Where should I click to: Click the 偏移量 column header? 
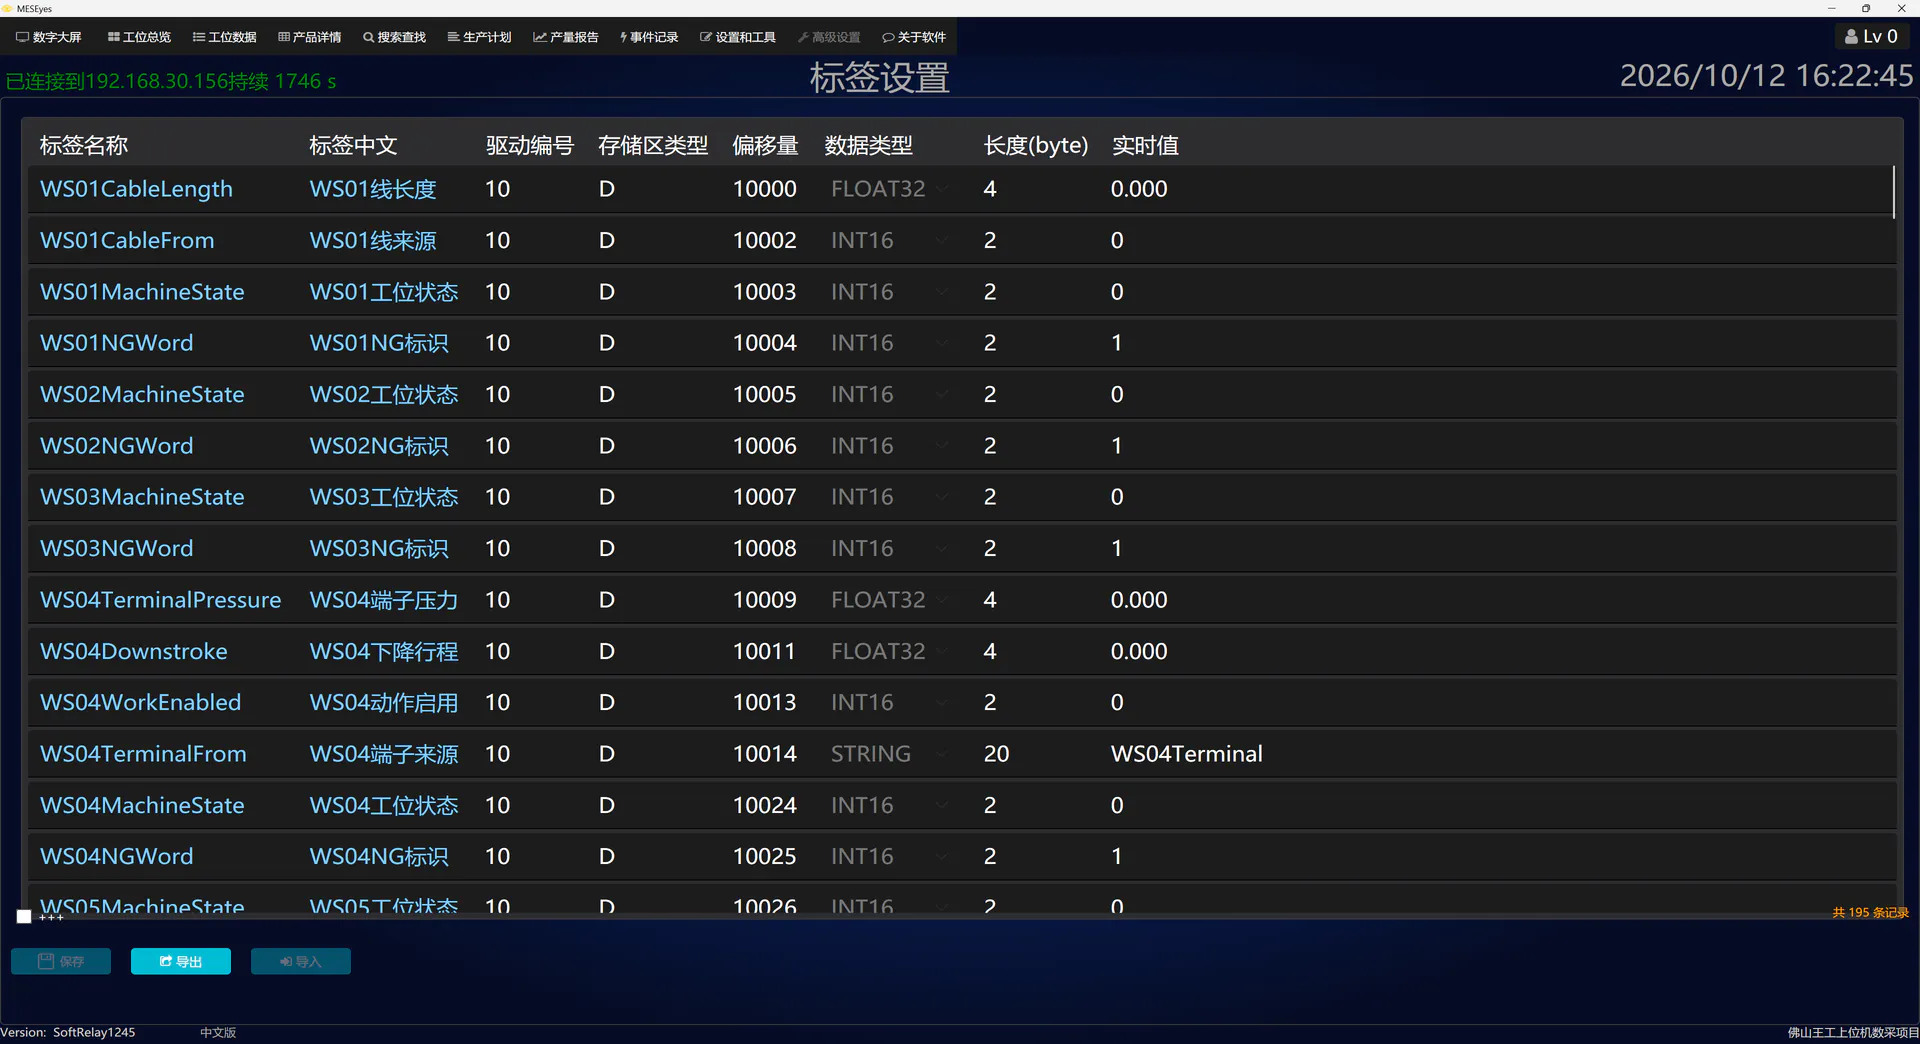coord(765,146)
